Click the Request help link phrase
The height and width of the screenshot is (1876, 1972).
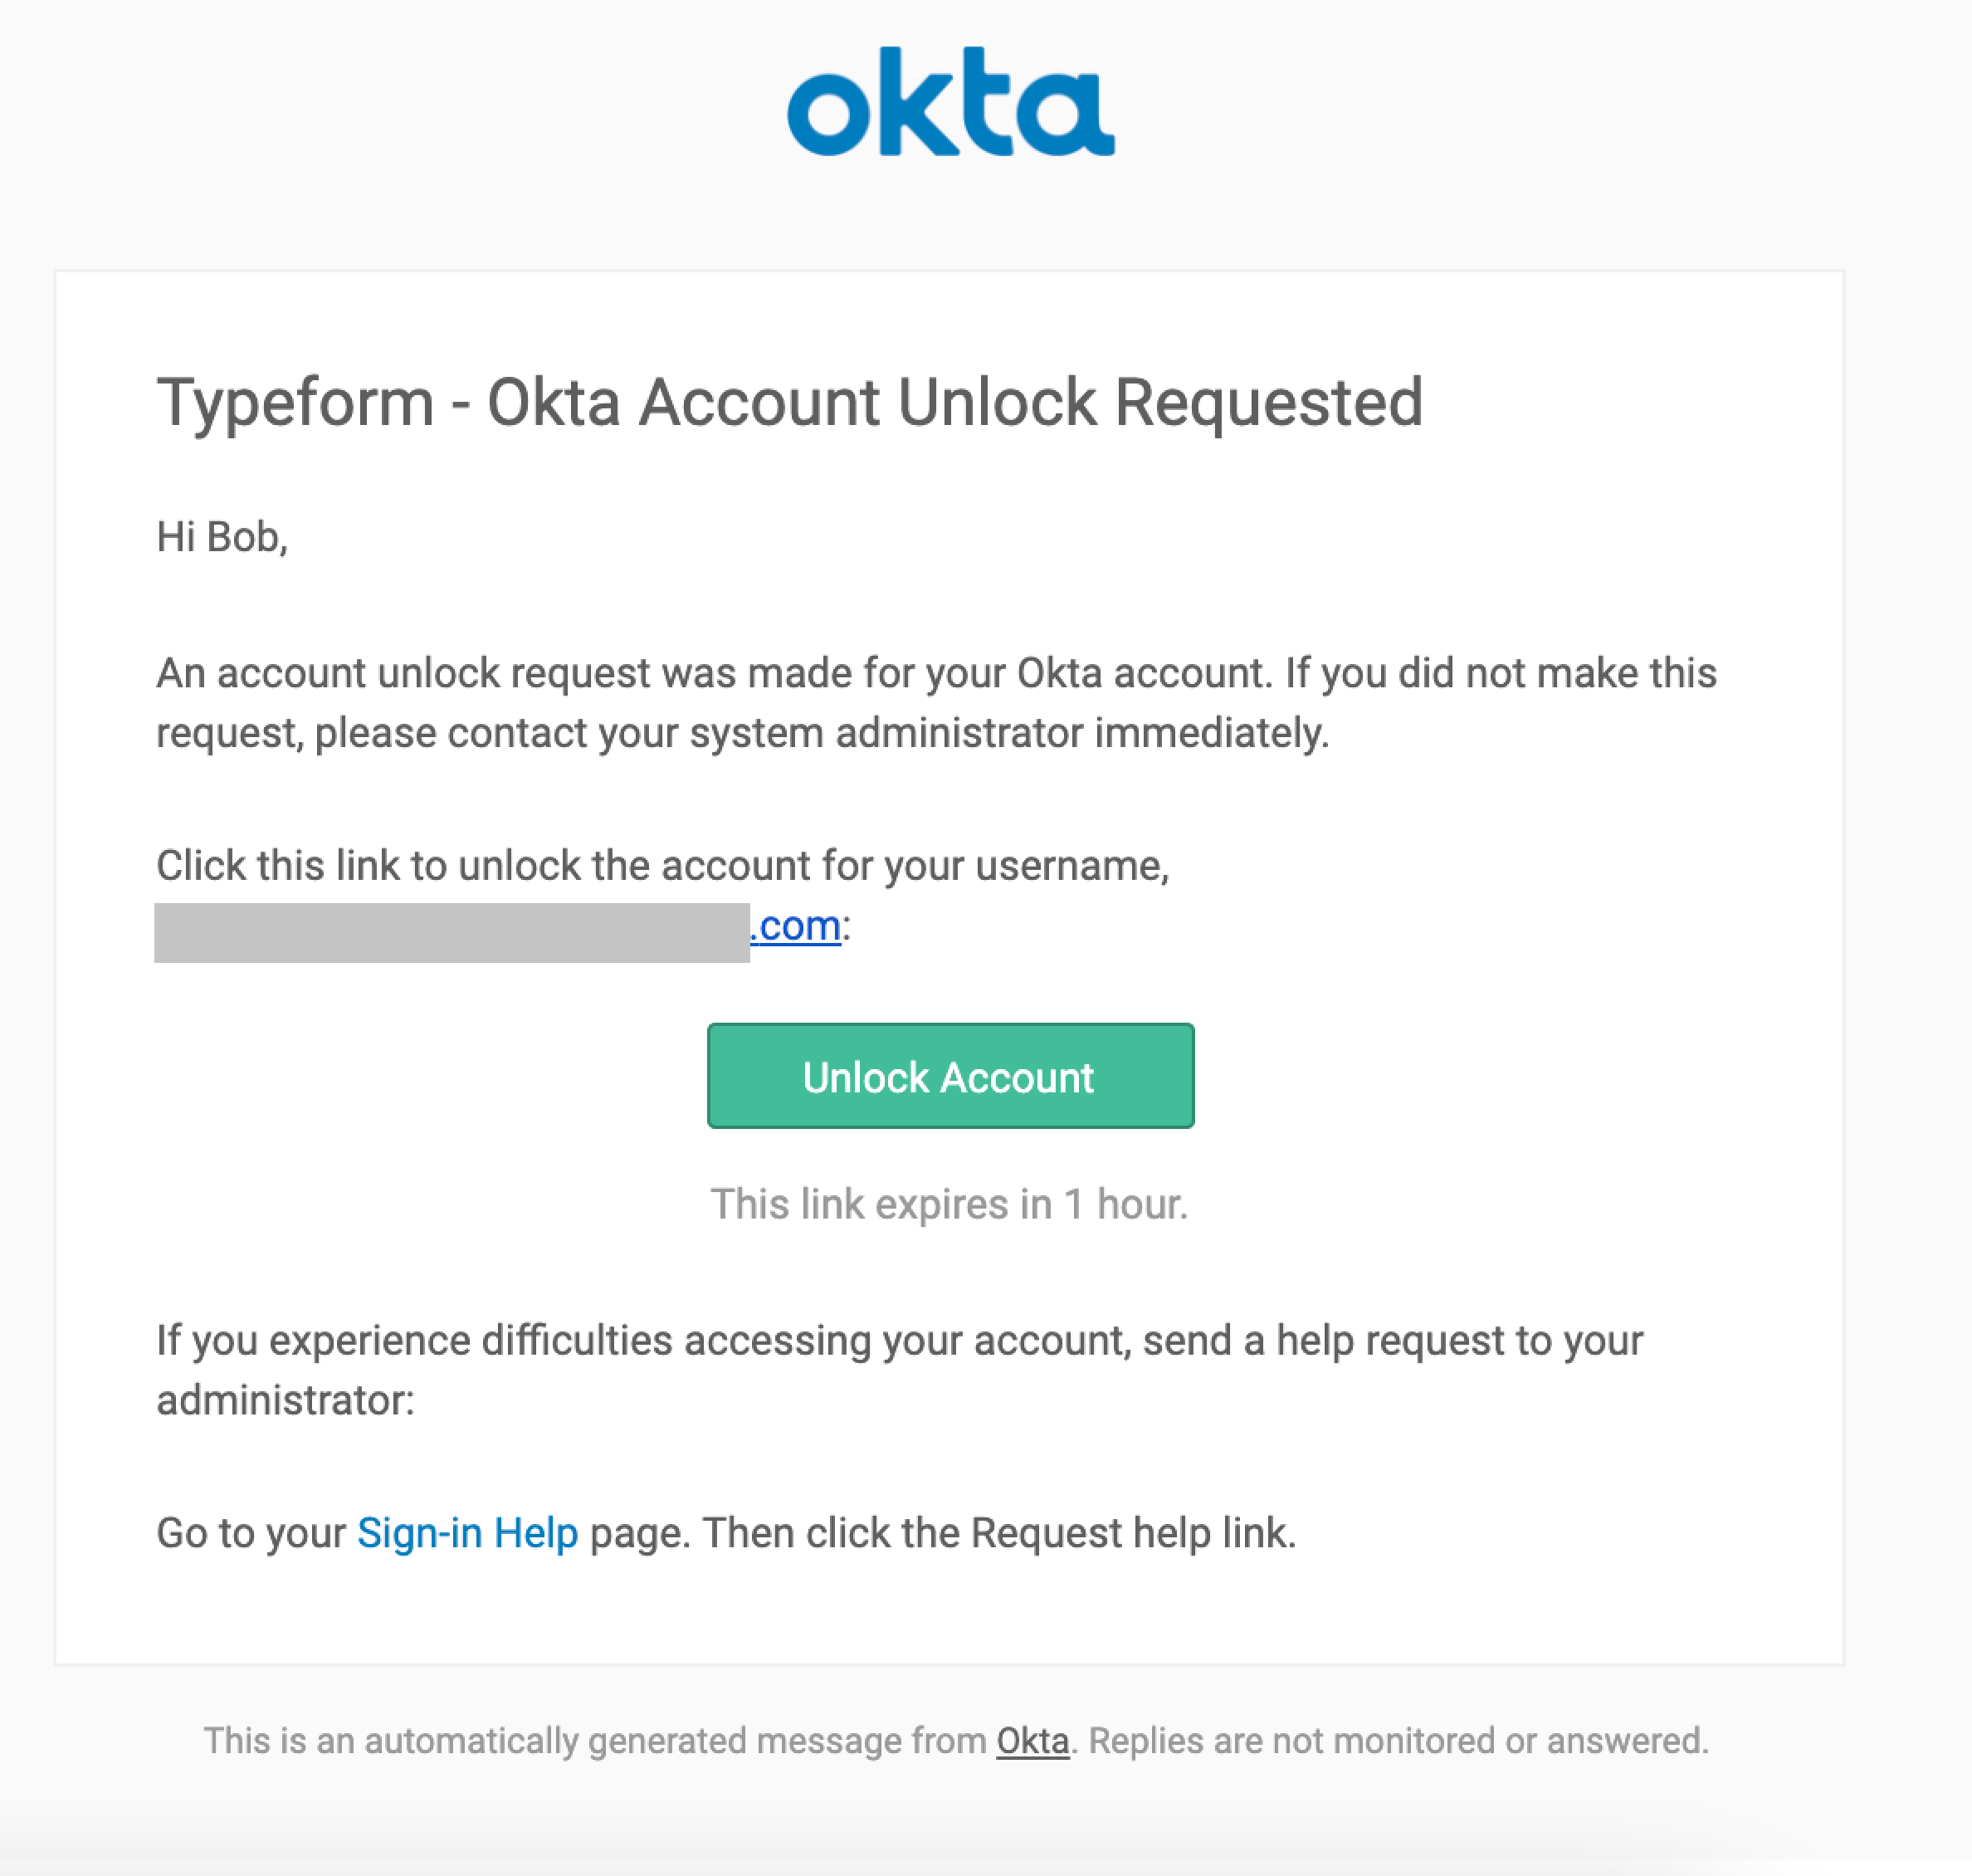click(x=1133, y=1533)
